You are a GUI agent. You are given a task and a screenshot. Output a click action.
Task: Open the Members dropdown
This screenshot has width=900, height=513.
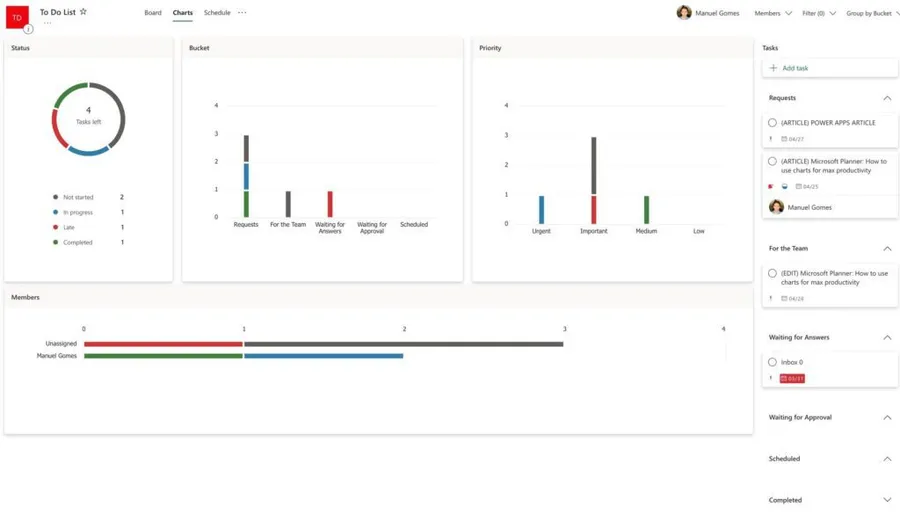(772, 13)
